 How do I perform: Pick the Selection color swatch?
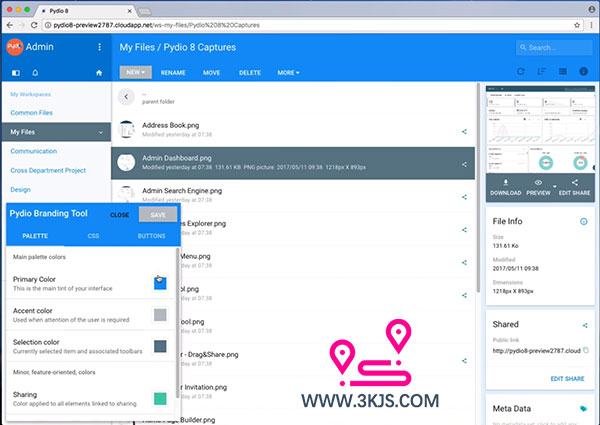[x=160, y=346]
